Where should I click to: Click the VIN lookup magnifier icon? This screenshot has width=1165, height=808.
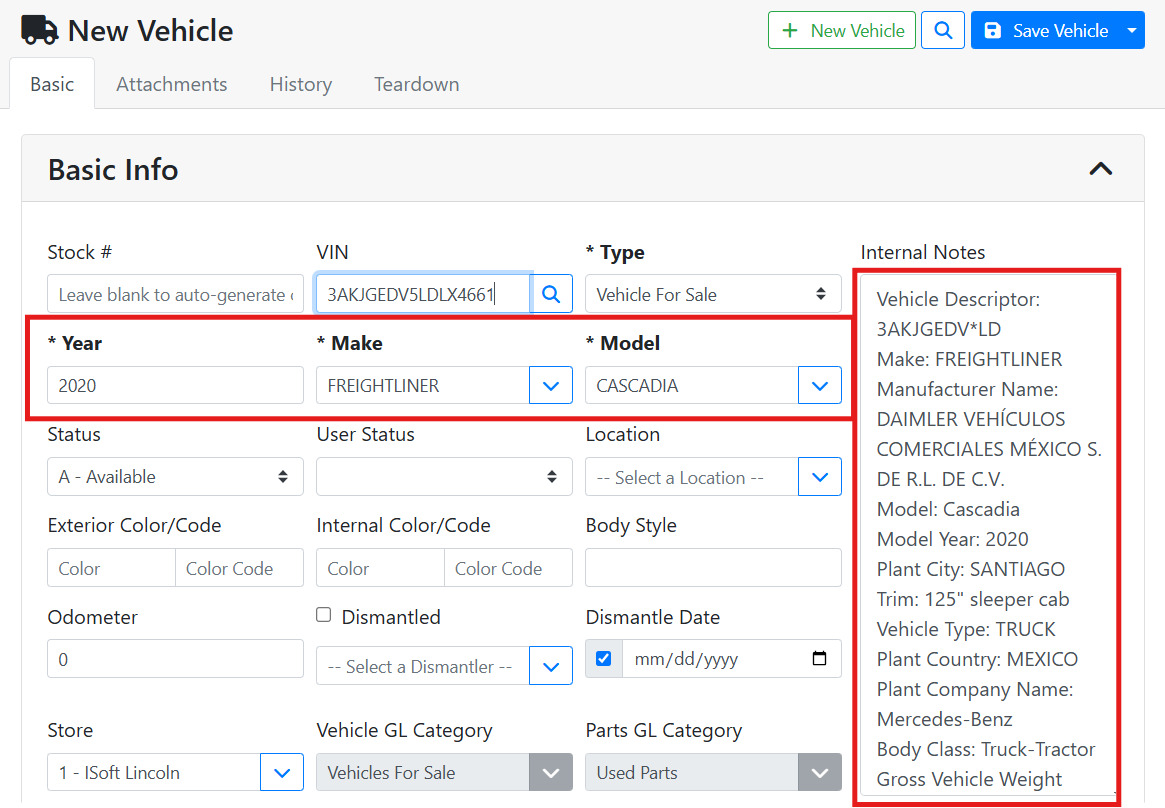point(551,294)
